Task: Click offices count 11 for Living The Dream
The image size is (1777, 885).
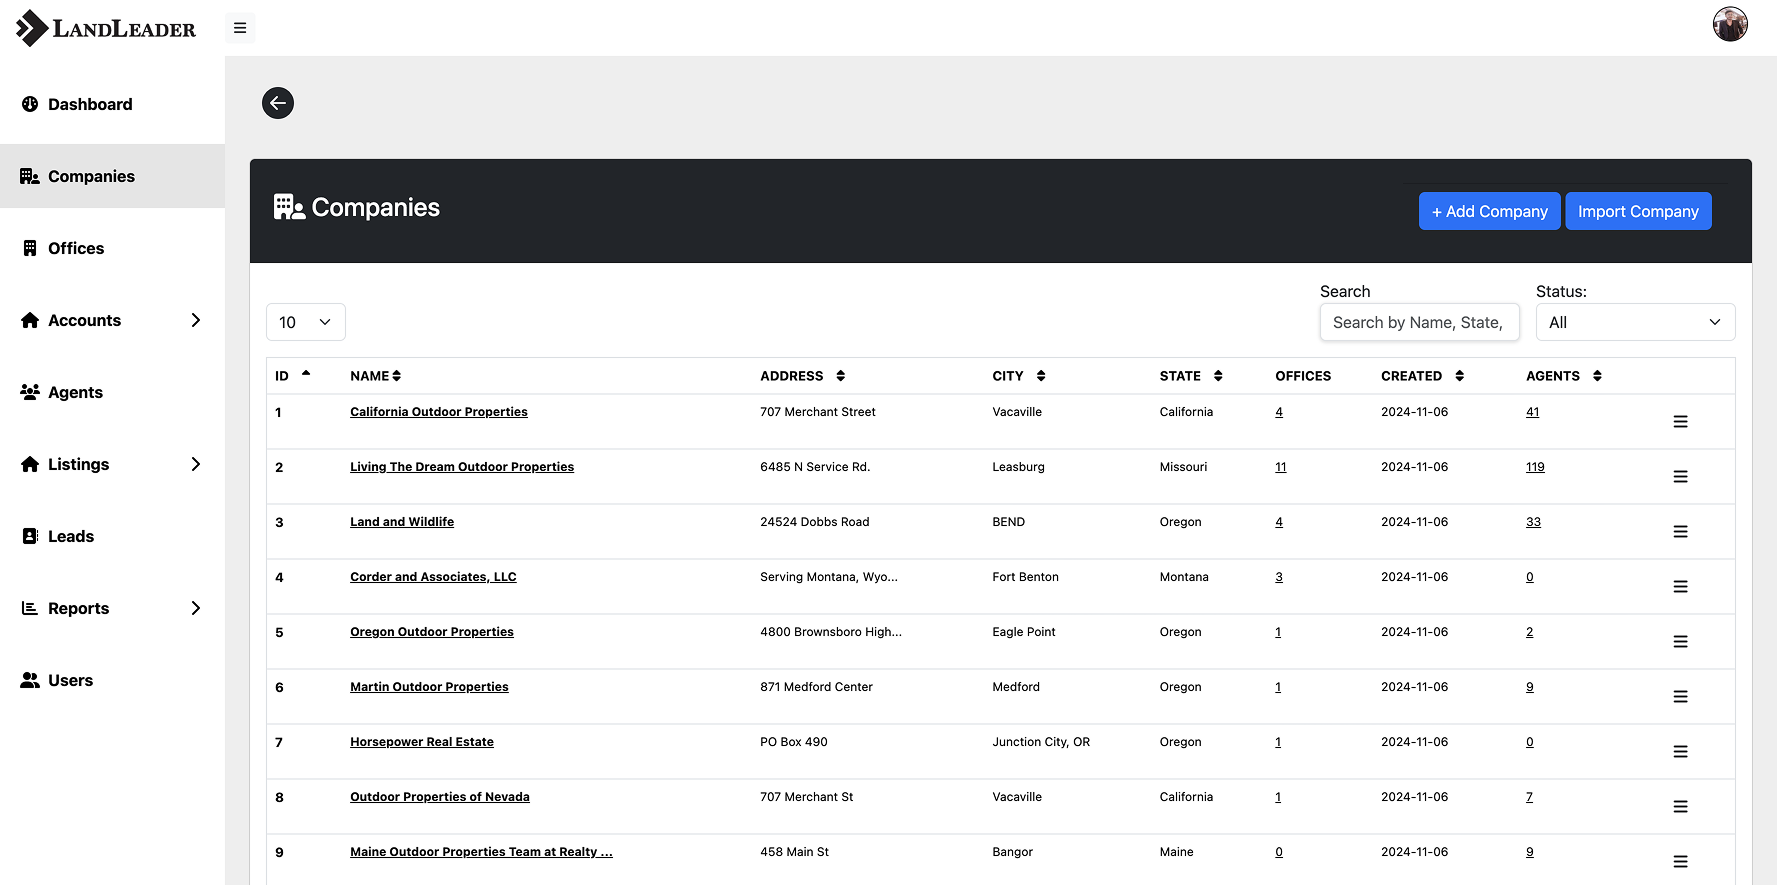Action: pos(1281,467)
